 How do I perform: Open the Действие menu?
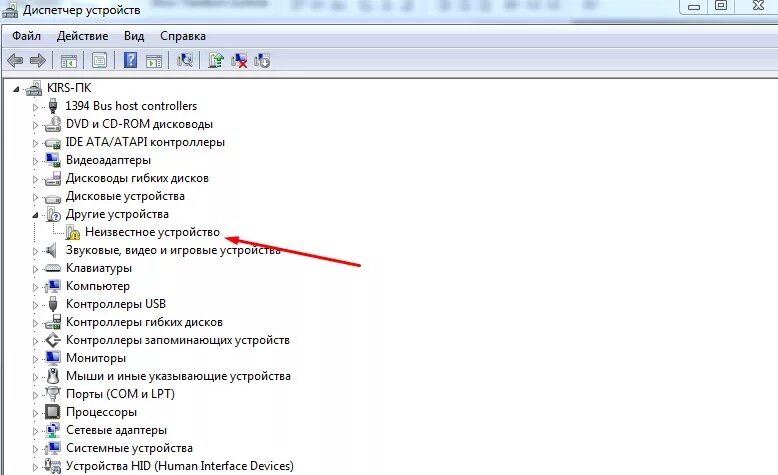point(82,36)
